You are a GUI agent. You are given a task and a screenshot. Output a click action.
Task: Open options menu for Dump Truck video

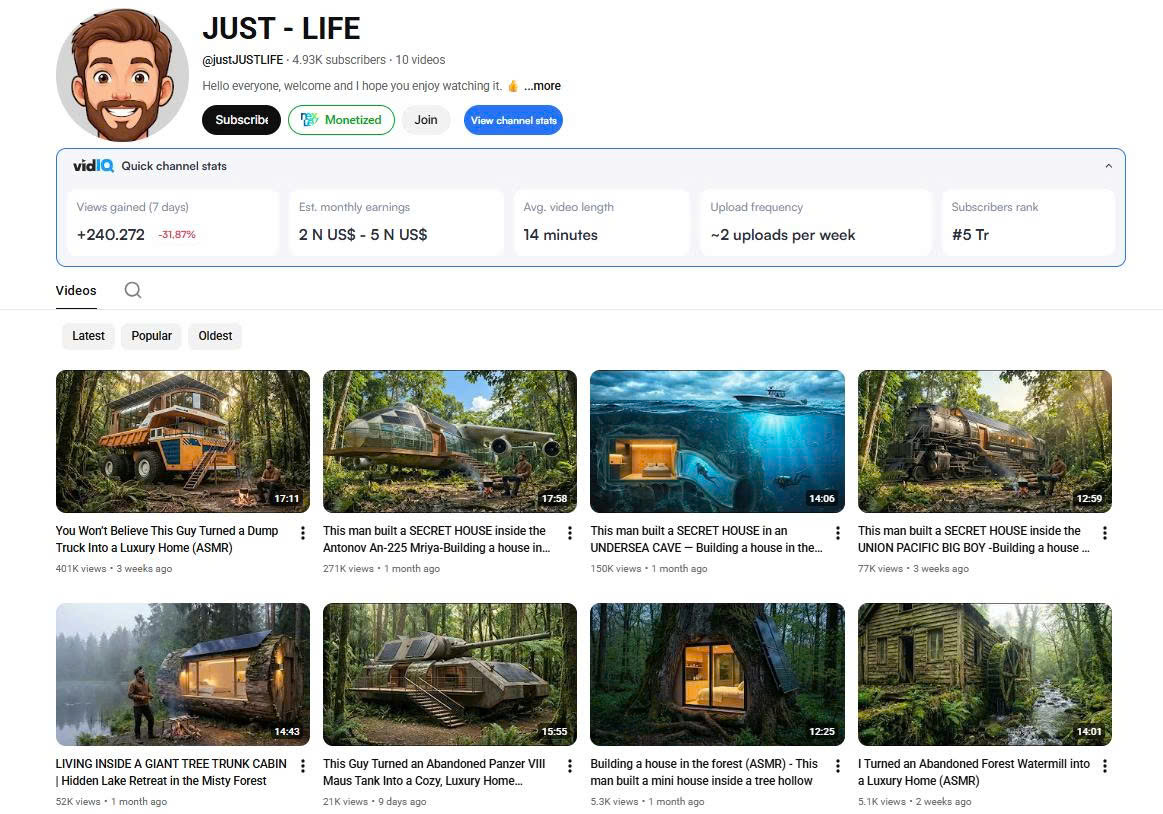303,533
